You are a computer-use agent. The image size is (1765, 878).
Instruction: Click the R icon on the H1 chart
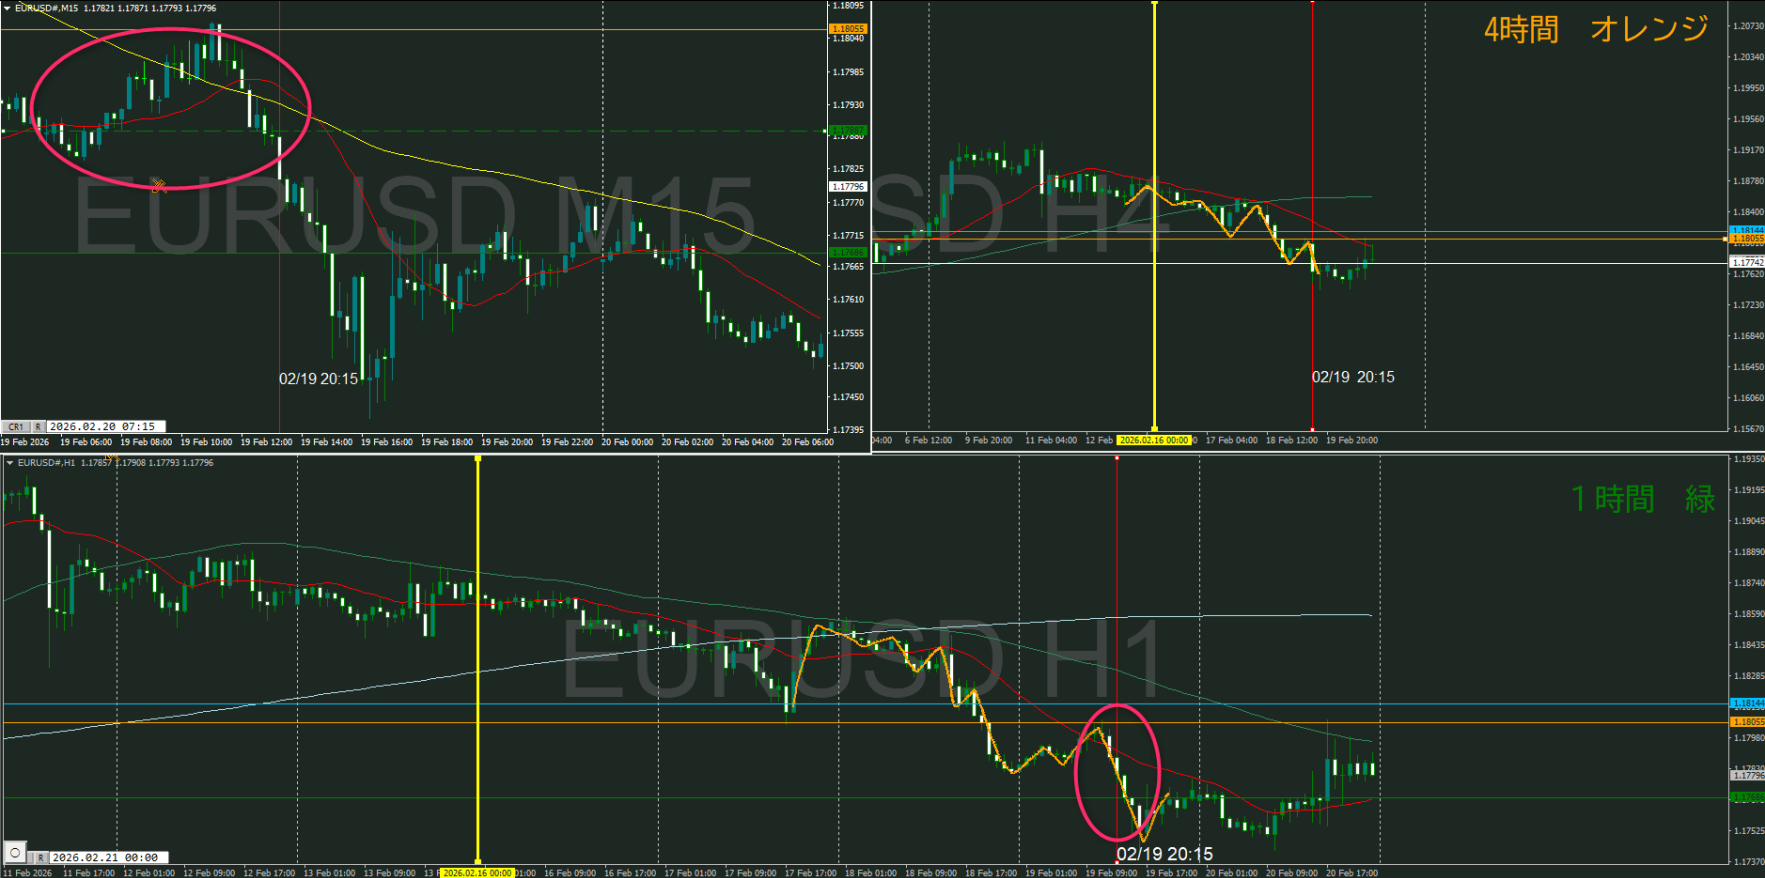40,858
